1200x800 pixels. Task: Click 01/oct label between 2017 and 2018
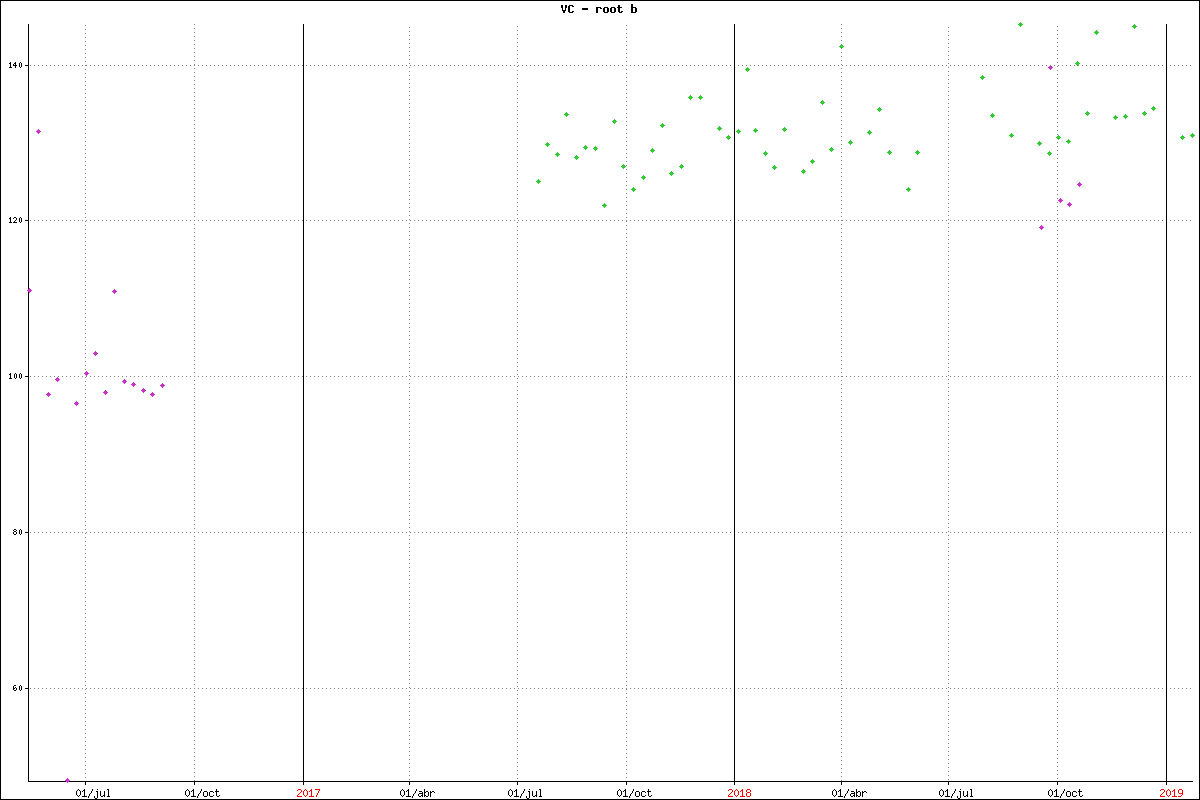(x=633, y=793)
